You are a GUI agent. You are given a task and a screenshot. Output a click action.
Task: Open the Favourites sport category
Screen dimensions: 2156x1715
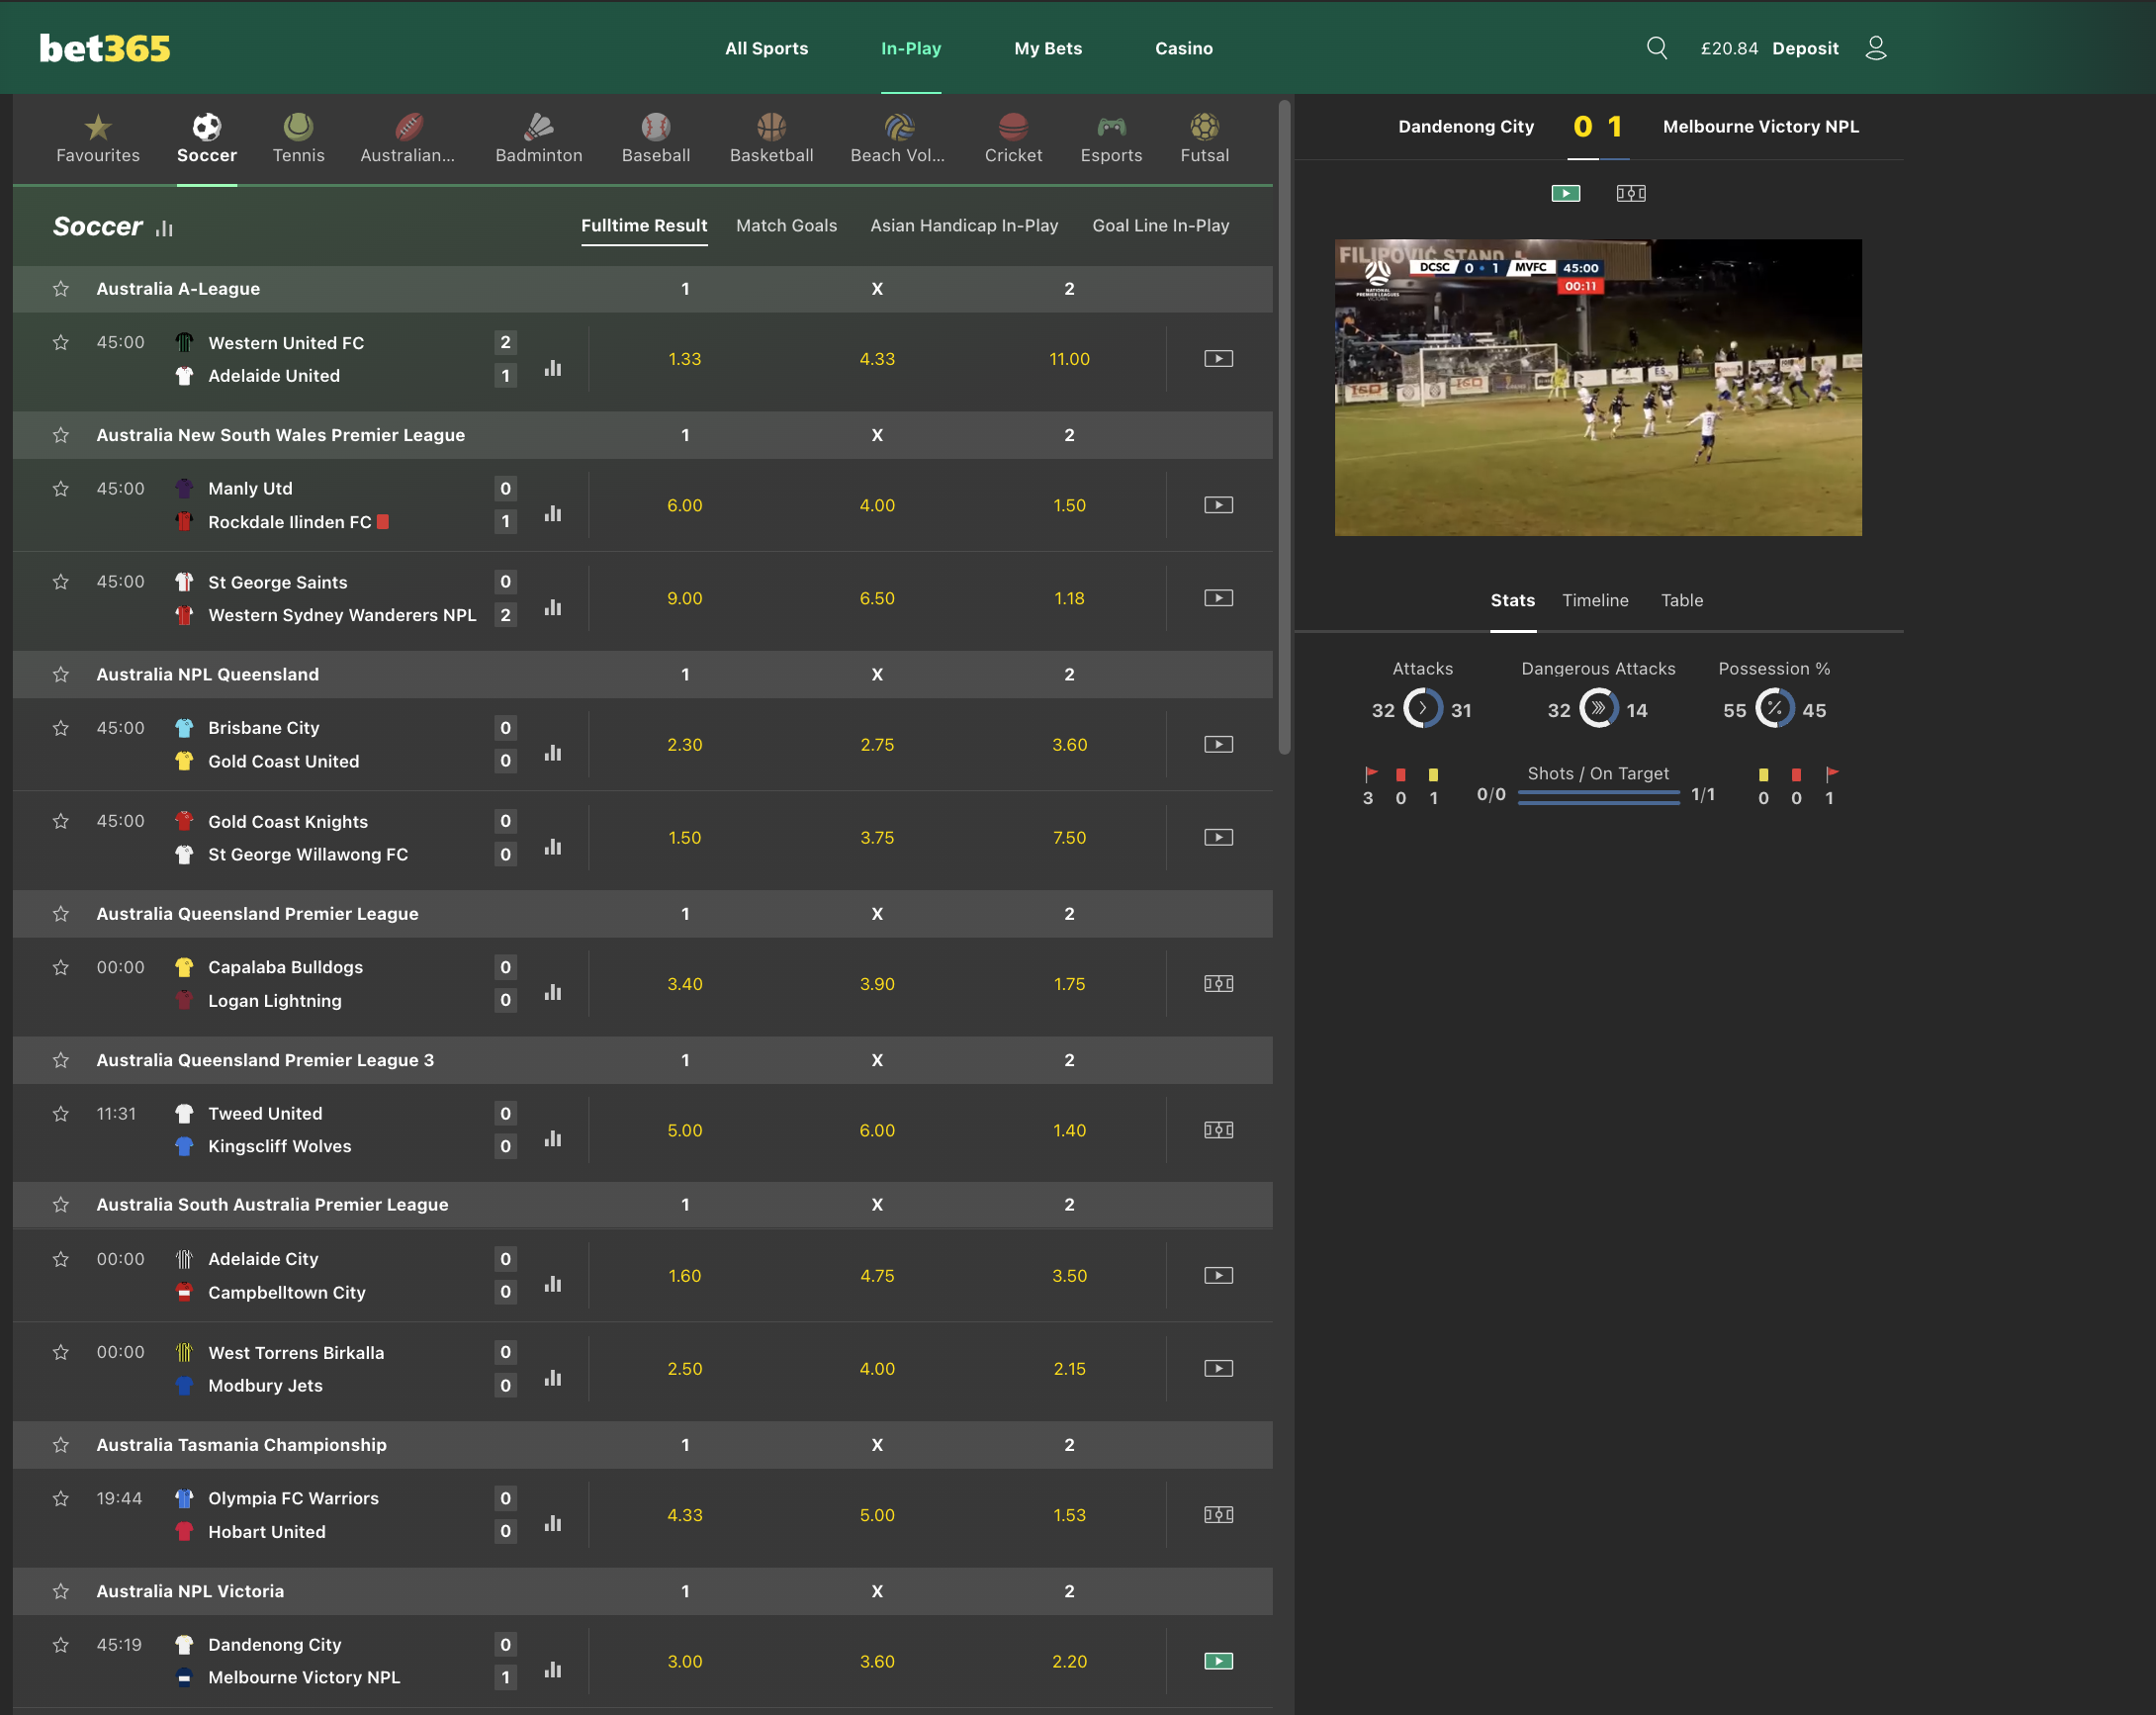[x=97, y=138]
